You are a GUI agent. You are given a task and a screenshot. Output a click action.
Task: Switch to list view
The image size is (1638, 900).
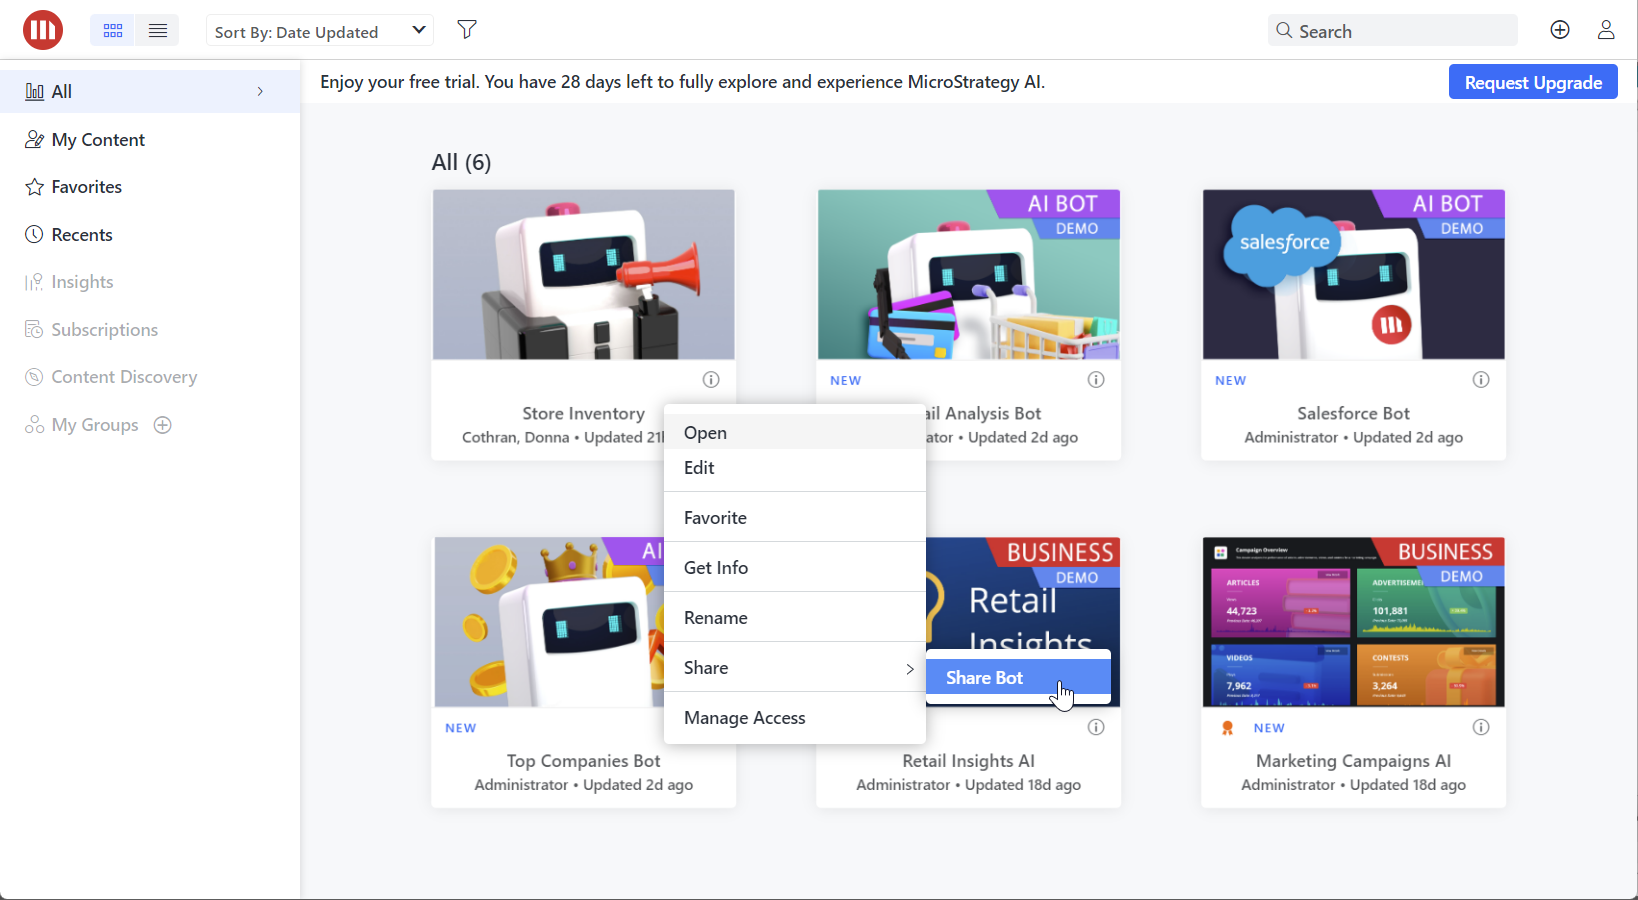(158, 31)
